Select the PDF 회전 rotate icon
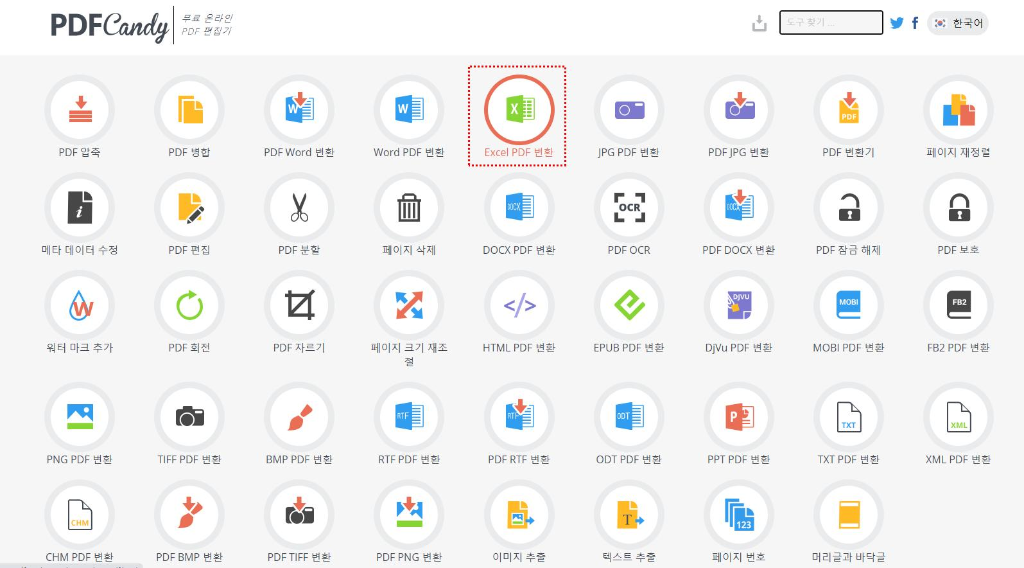This screenshot has height=568, width=1024. [x=189, y=305]
